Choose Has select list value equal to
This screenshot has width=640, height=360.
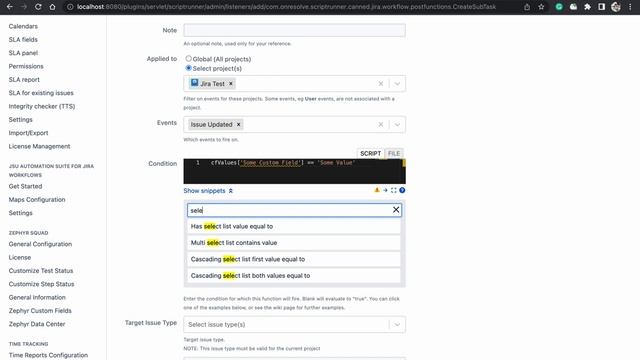pyautogui.click(x=294, y=227)
